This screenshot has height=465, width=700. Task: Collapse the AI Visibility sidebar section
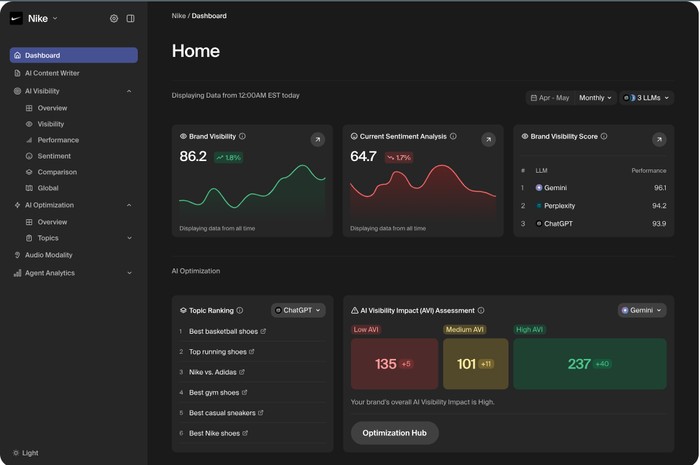(129, 91)
